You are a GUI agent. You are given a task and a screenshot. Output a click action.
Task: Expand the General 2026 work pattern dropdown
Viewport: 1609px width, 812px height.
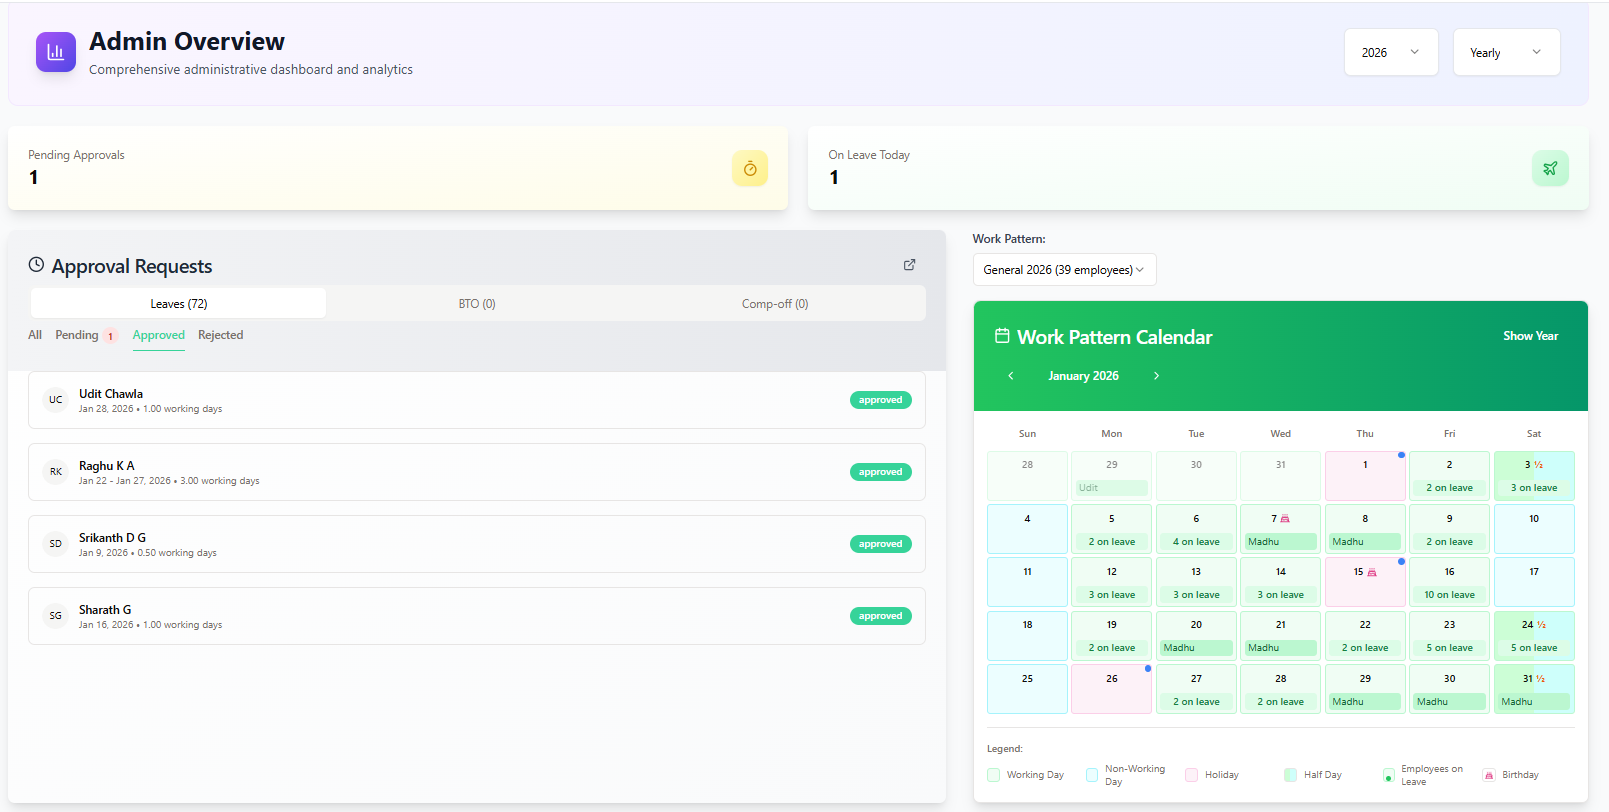1063,270
